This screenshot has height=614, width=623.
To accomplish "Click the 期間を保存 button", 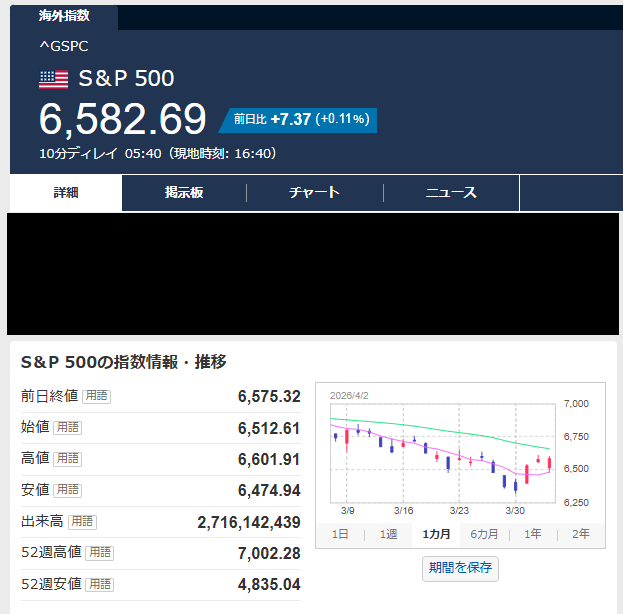I will point(460,568).
